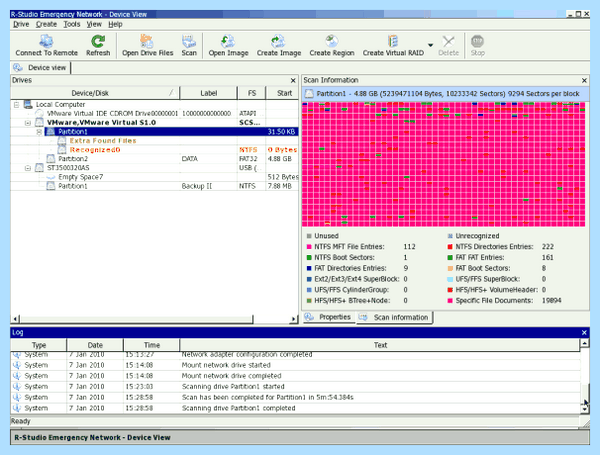Viewport: 600px width, 455px height.
Task: Click the UFS/FFS SuperBlock color swatch
Action: tap(450, 279)
